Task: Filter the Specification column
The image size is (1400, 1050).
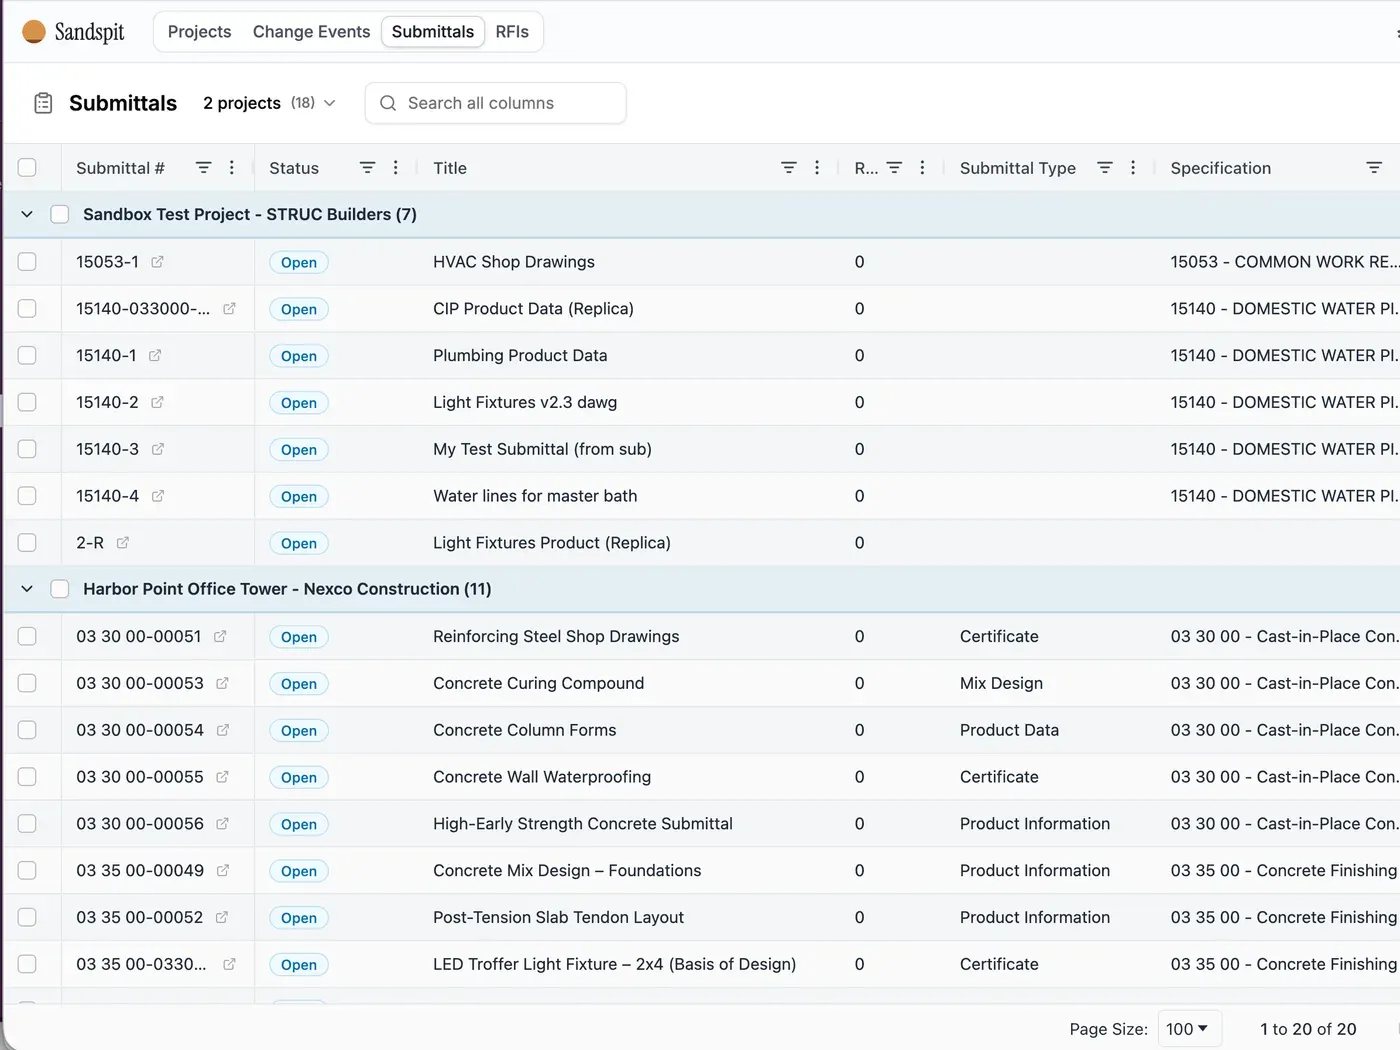Action: (x=1374, y=168)
